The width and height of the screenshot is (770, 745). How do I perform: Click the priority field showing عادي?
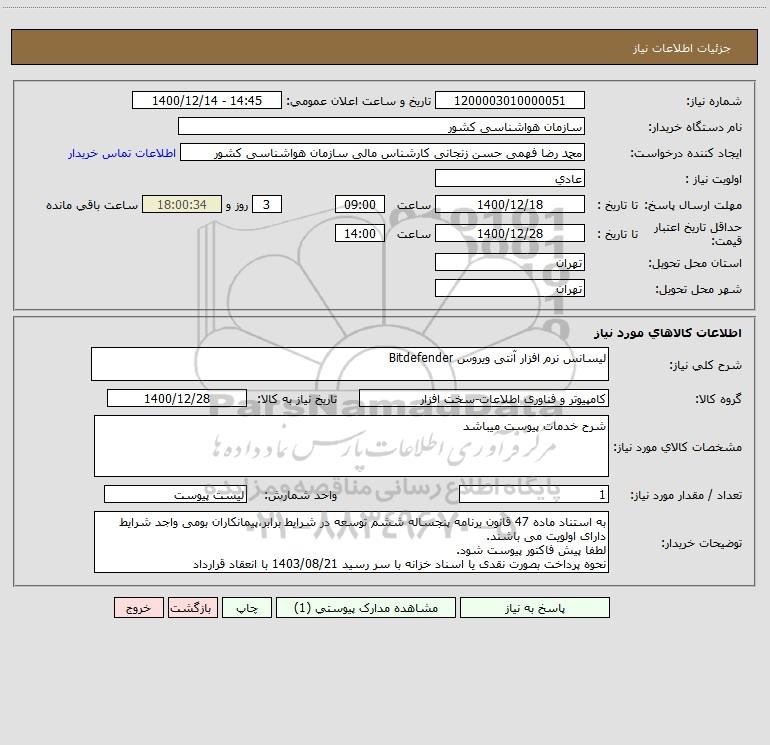click(x=510, y=178)
